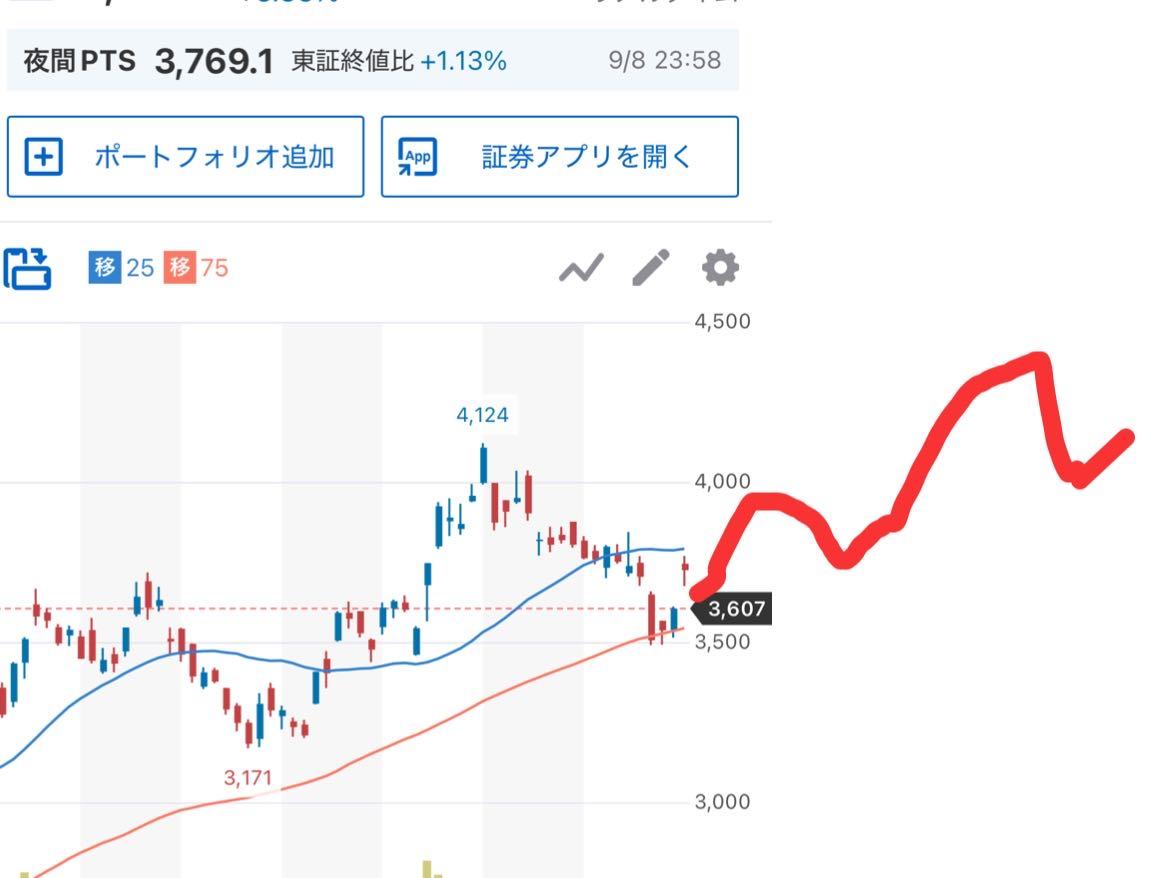Click the 3,000 price axis label

(x=723, y=802)
